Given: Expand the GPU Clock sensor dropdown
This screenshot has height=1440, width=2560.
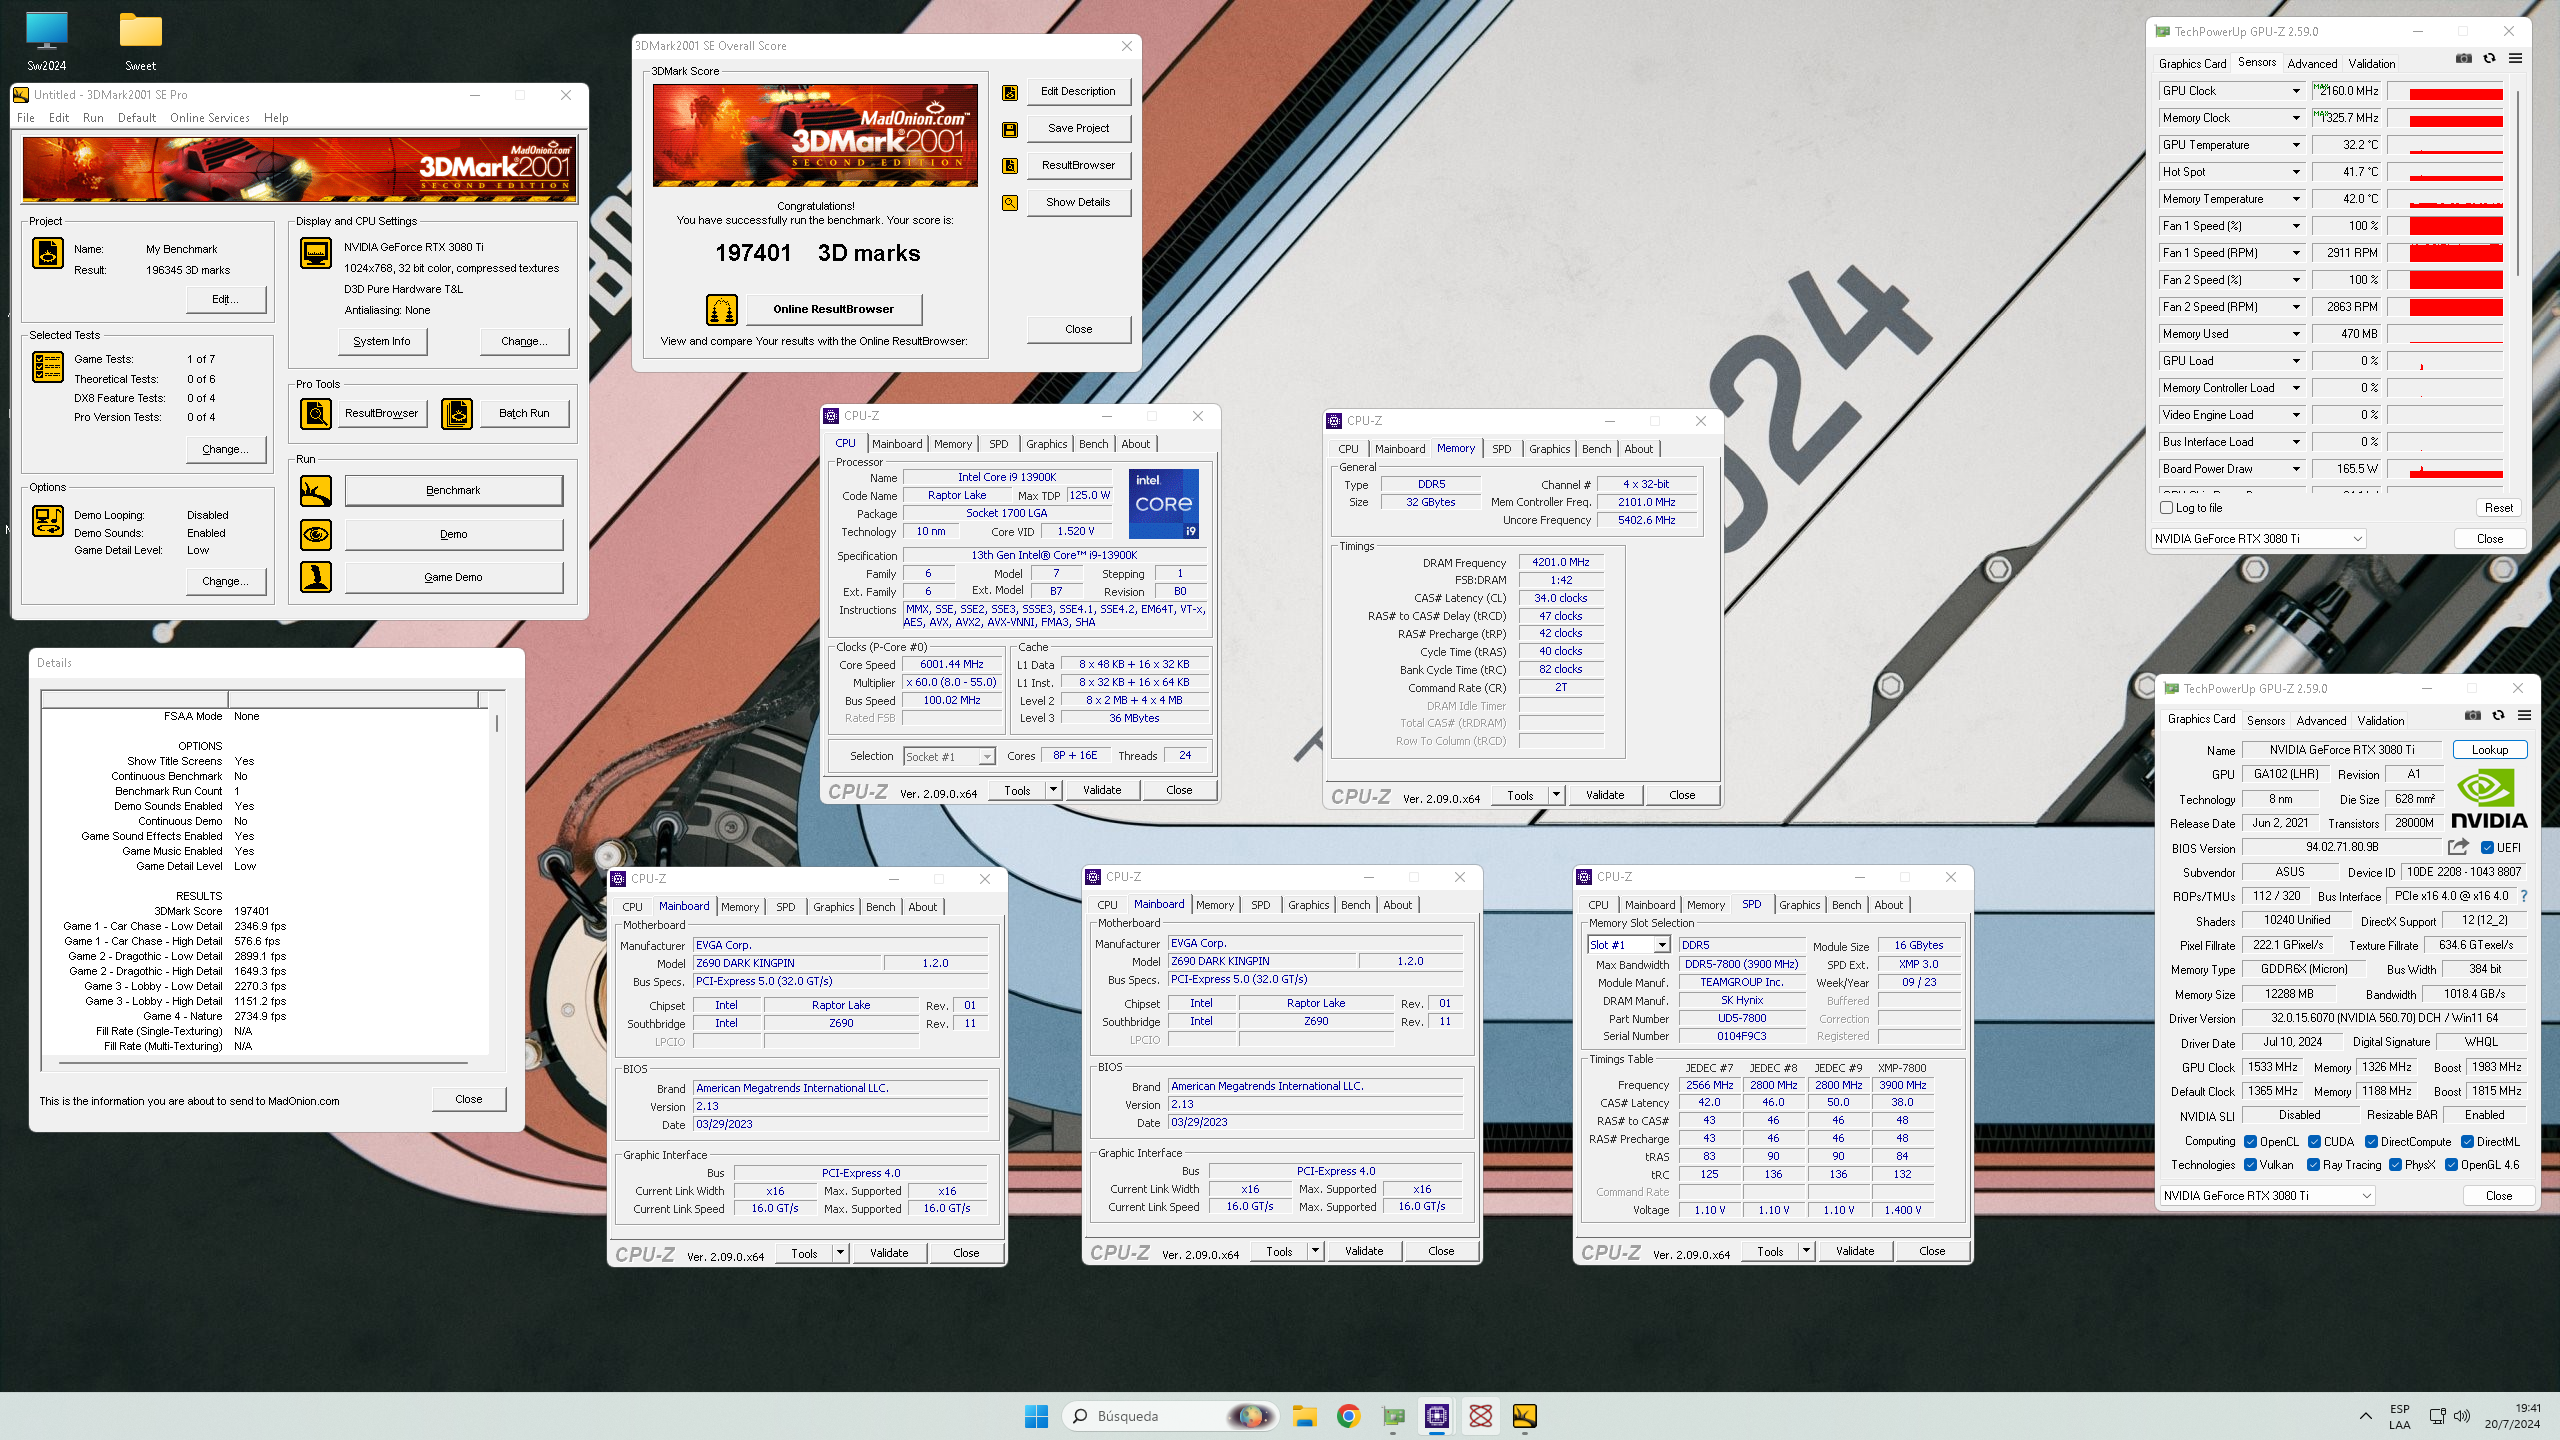Looking at the screenshot, I should tap(2297, 91).
